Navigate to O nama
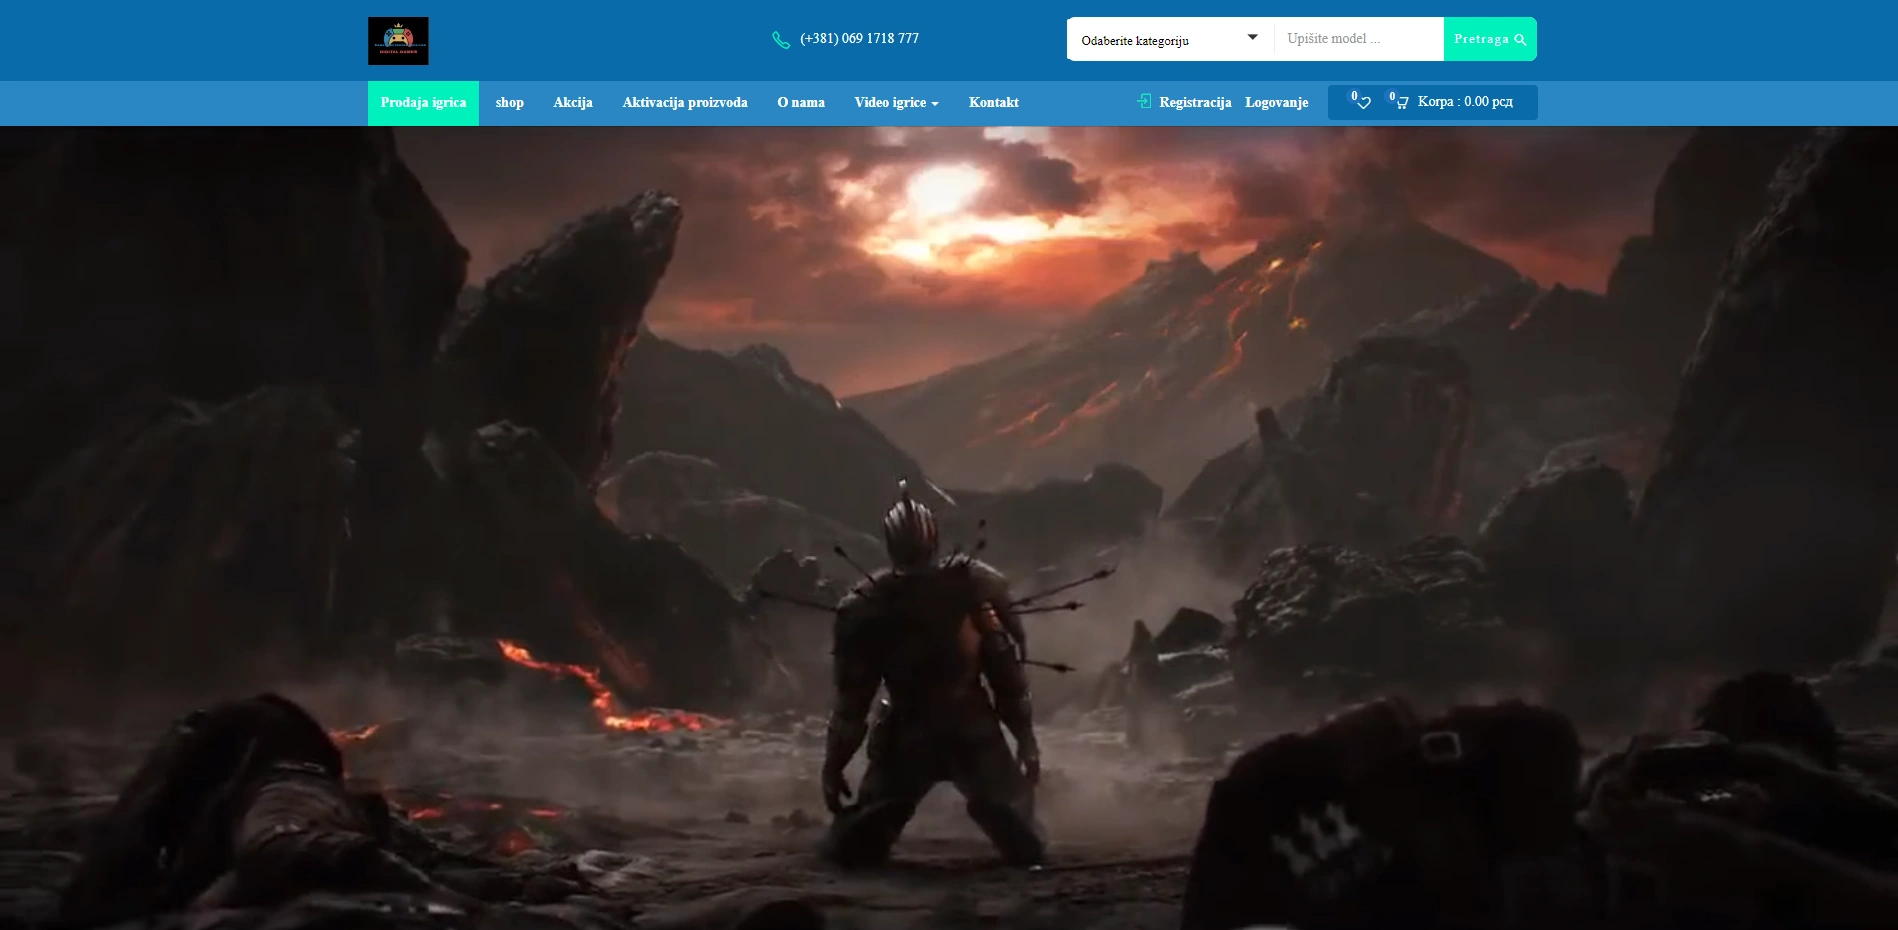 pyautogui.click(x=801, y=103)
